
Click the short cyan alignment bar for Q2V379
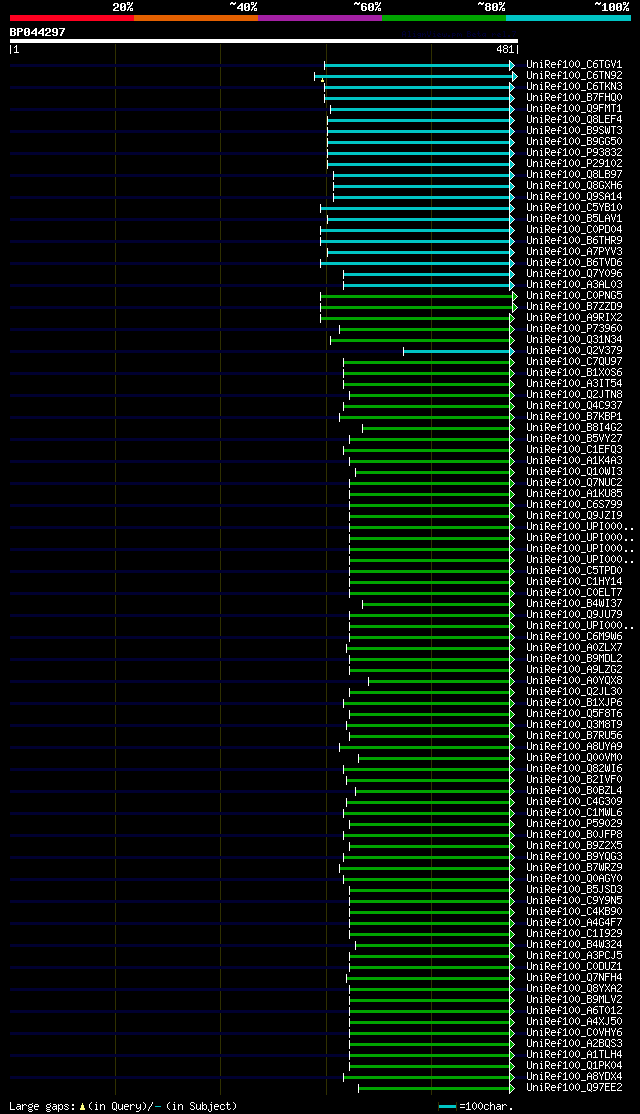coord(458,351)
